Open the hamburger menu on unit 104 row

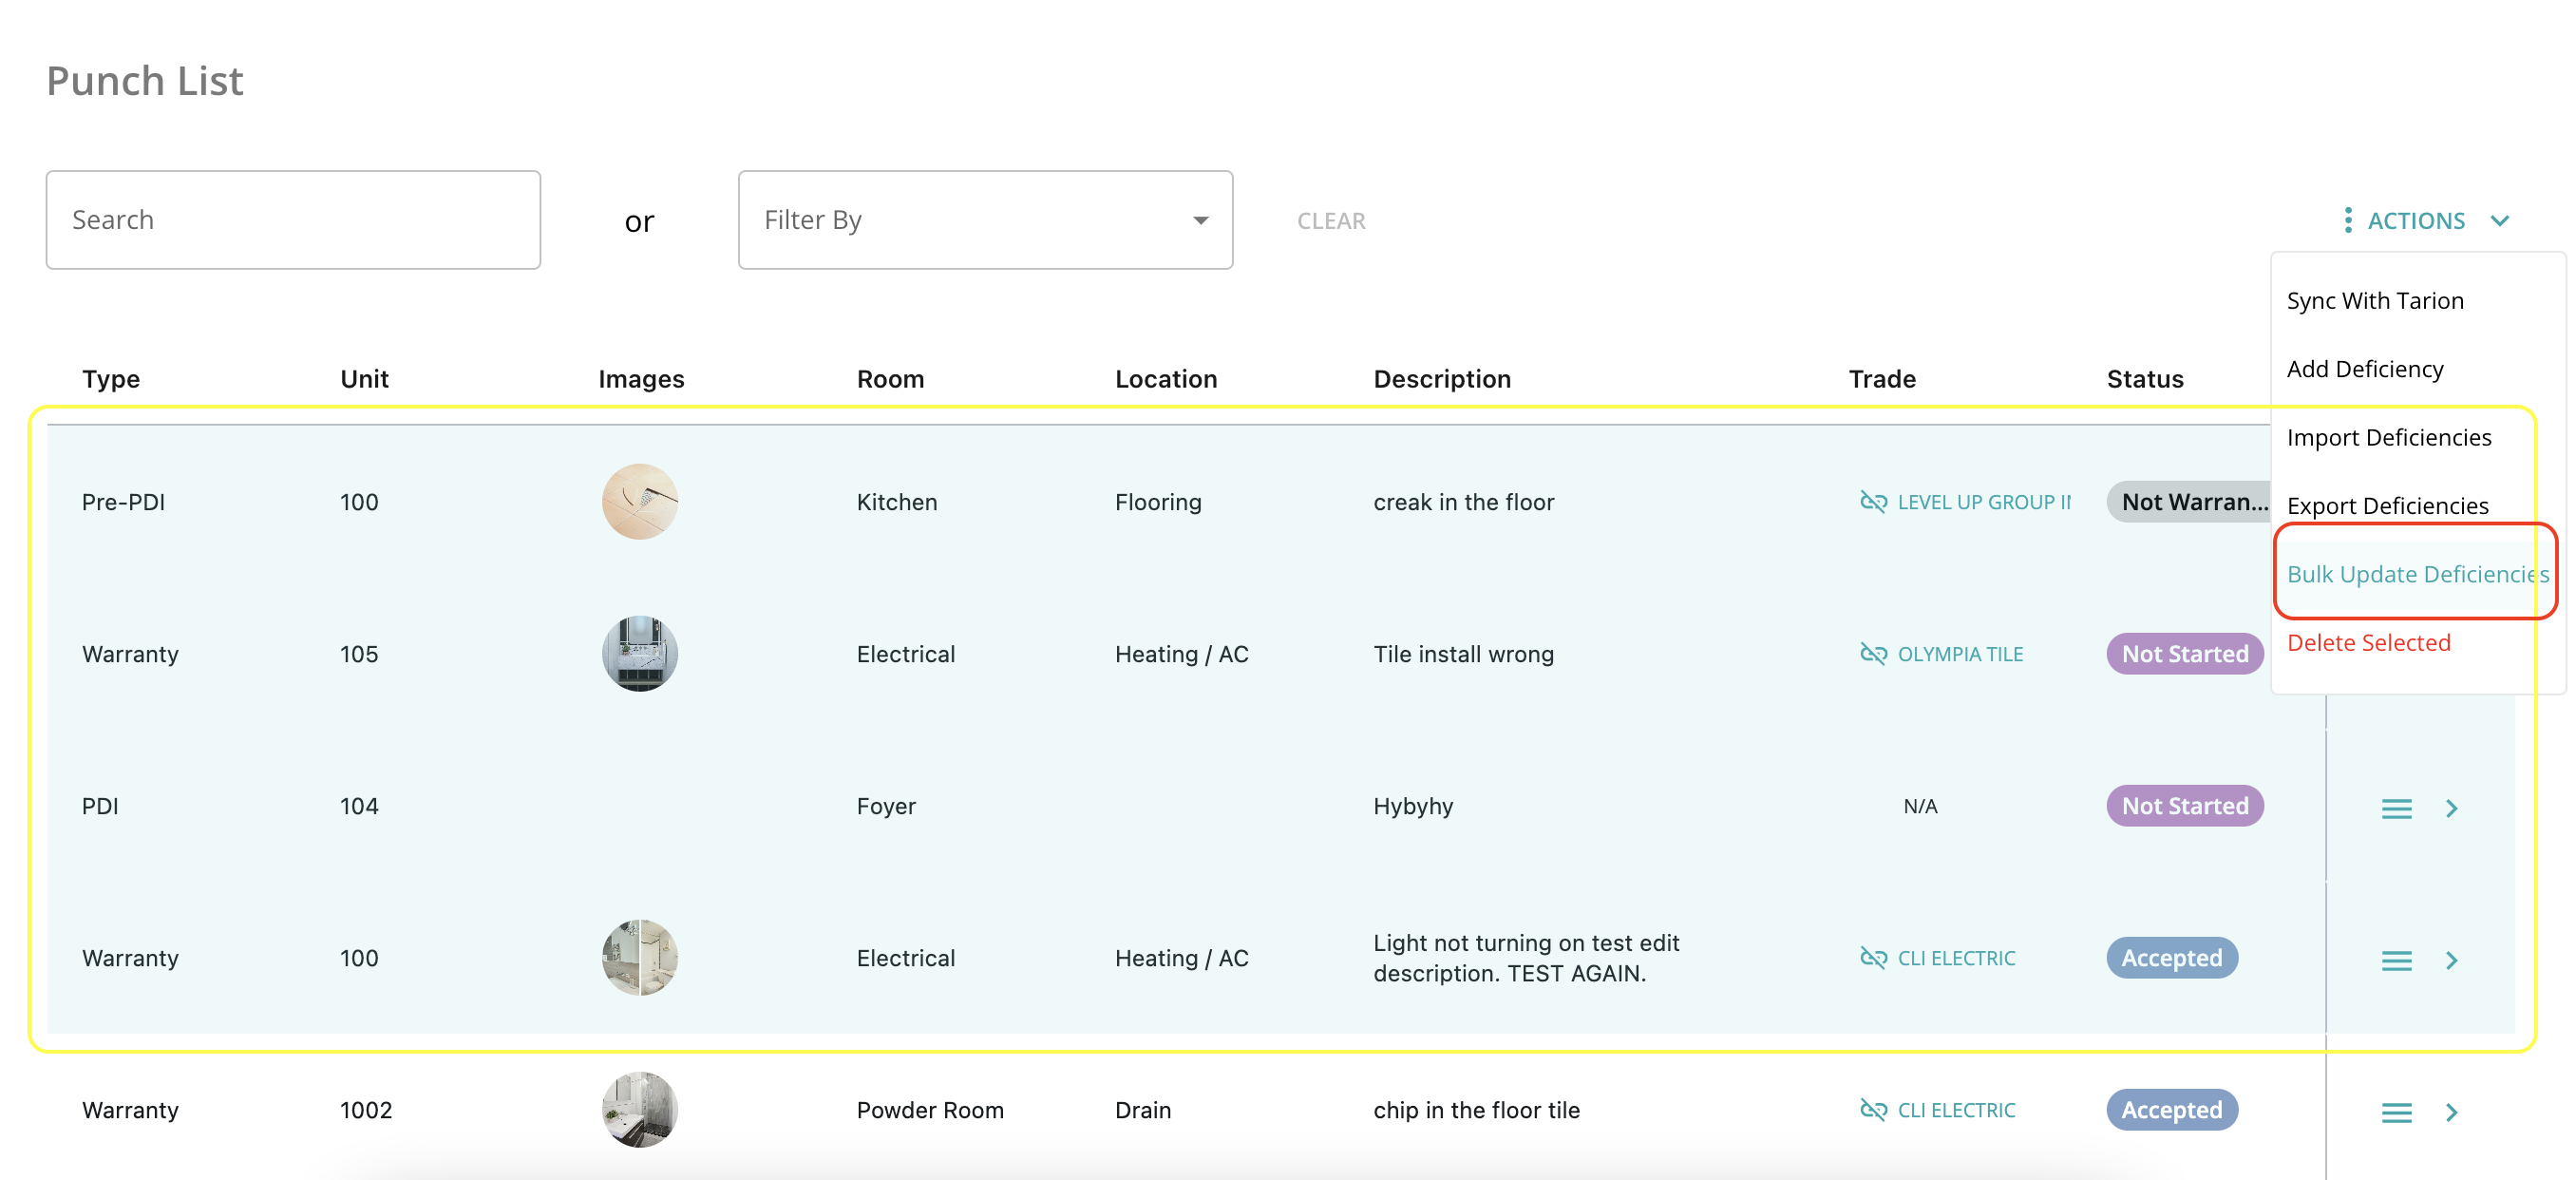pyautogui.click(x=2396, y=808)
